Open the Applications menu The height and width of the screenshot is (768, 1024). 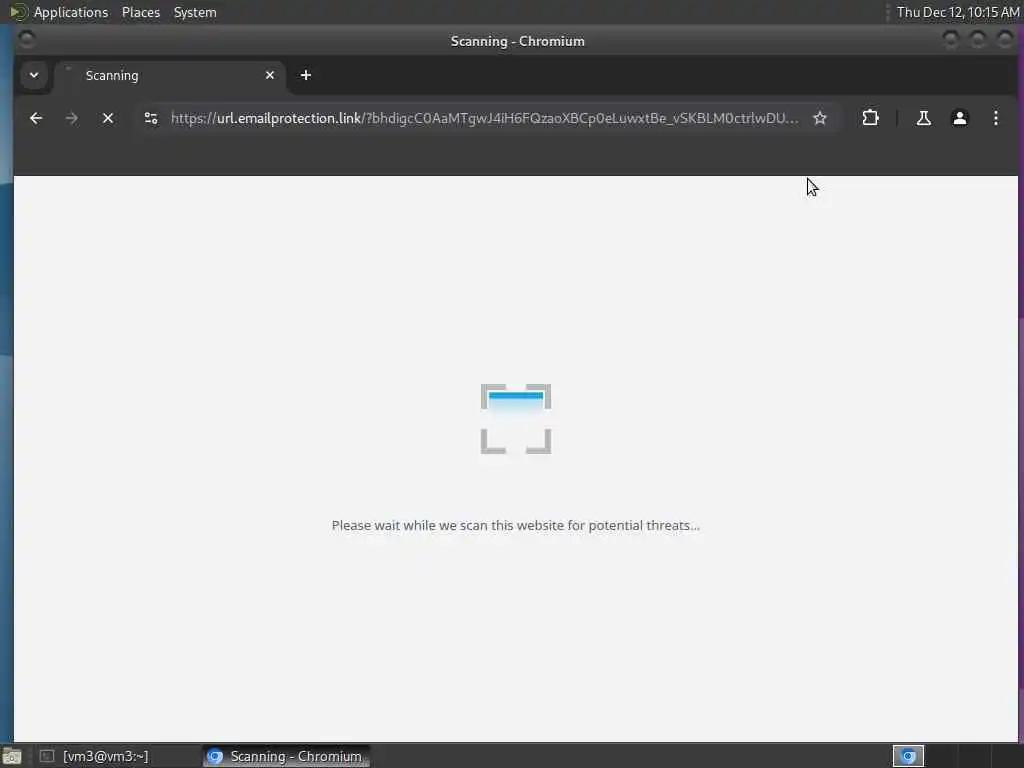(71, 12)
